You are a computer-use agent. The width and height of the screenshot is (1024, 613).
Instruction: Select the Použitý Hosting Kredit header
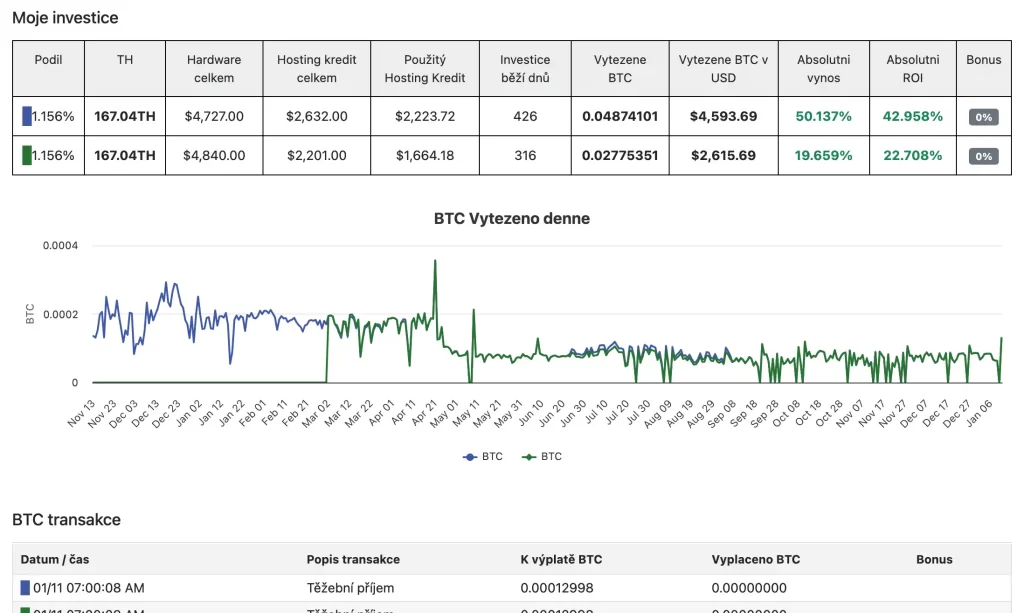424,69
